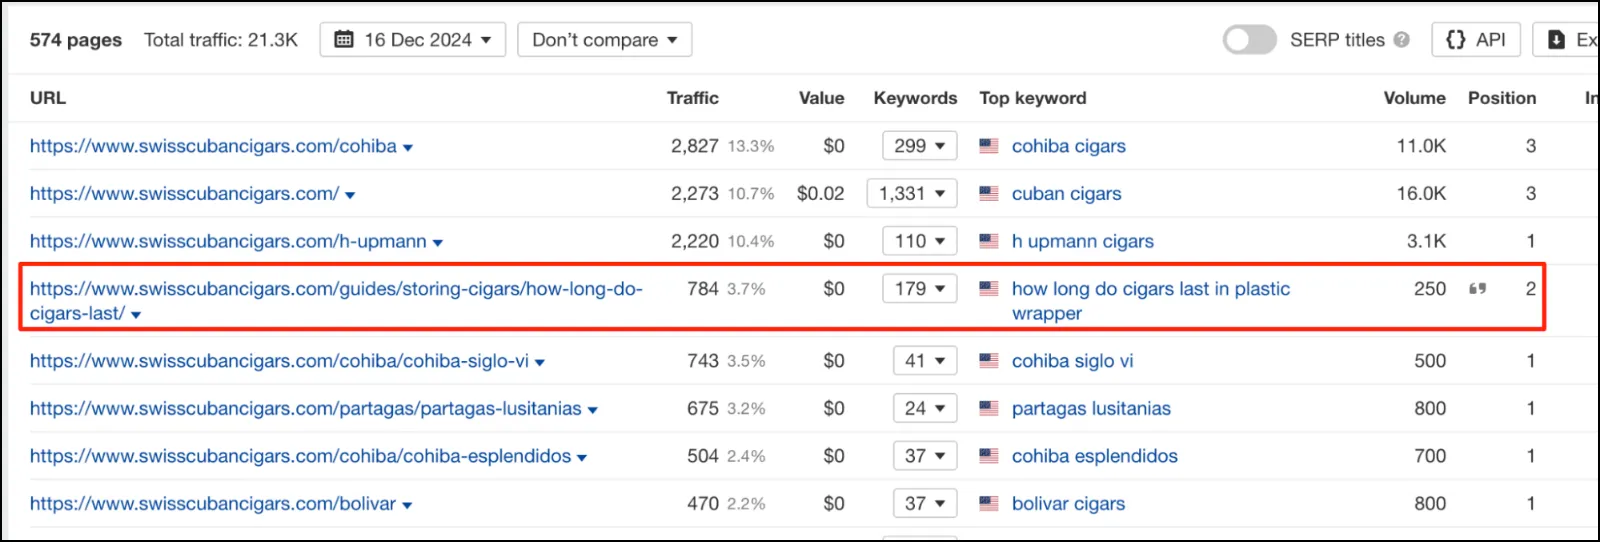Click the calendar icon in date selector
This screenshot has width=1600, height=544.
(x=344, y=40)
